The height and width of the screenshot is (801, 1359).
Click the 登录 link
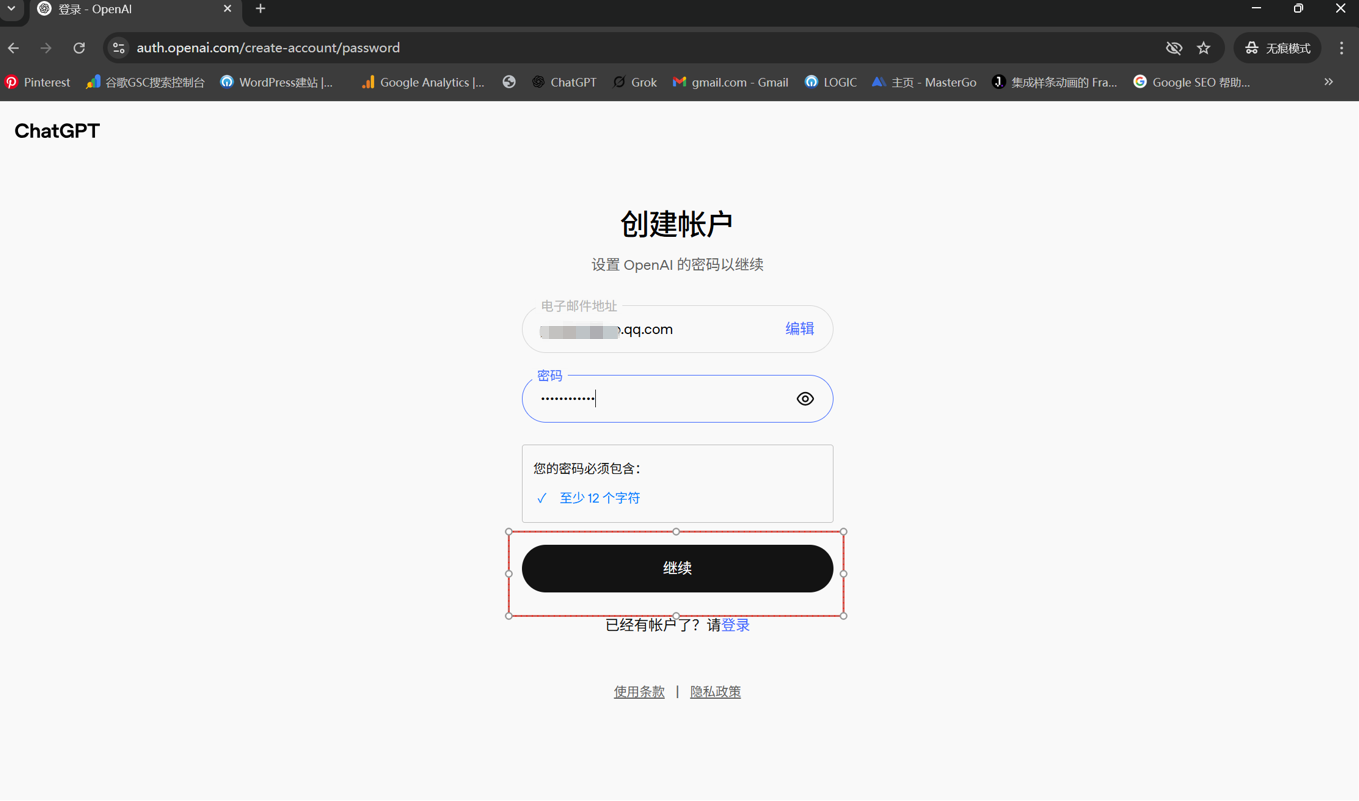click(x=735, y=625)
